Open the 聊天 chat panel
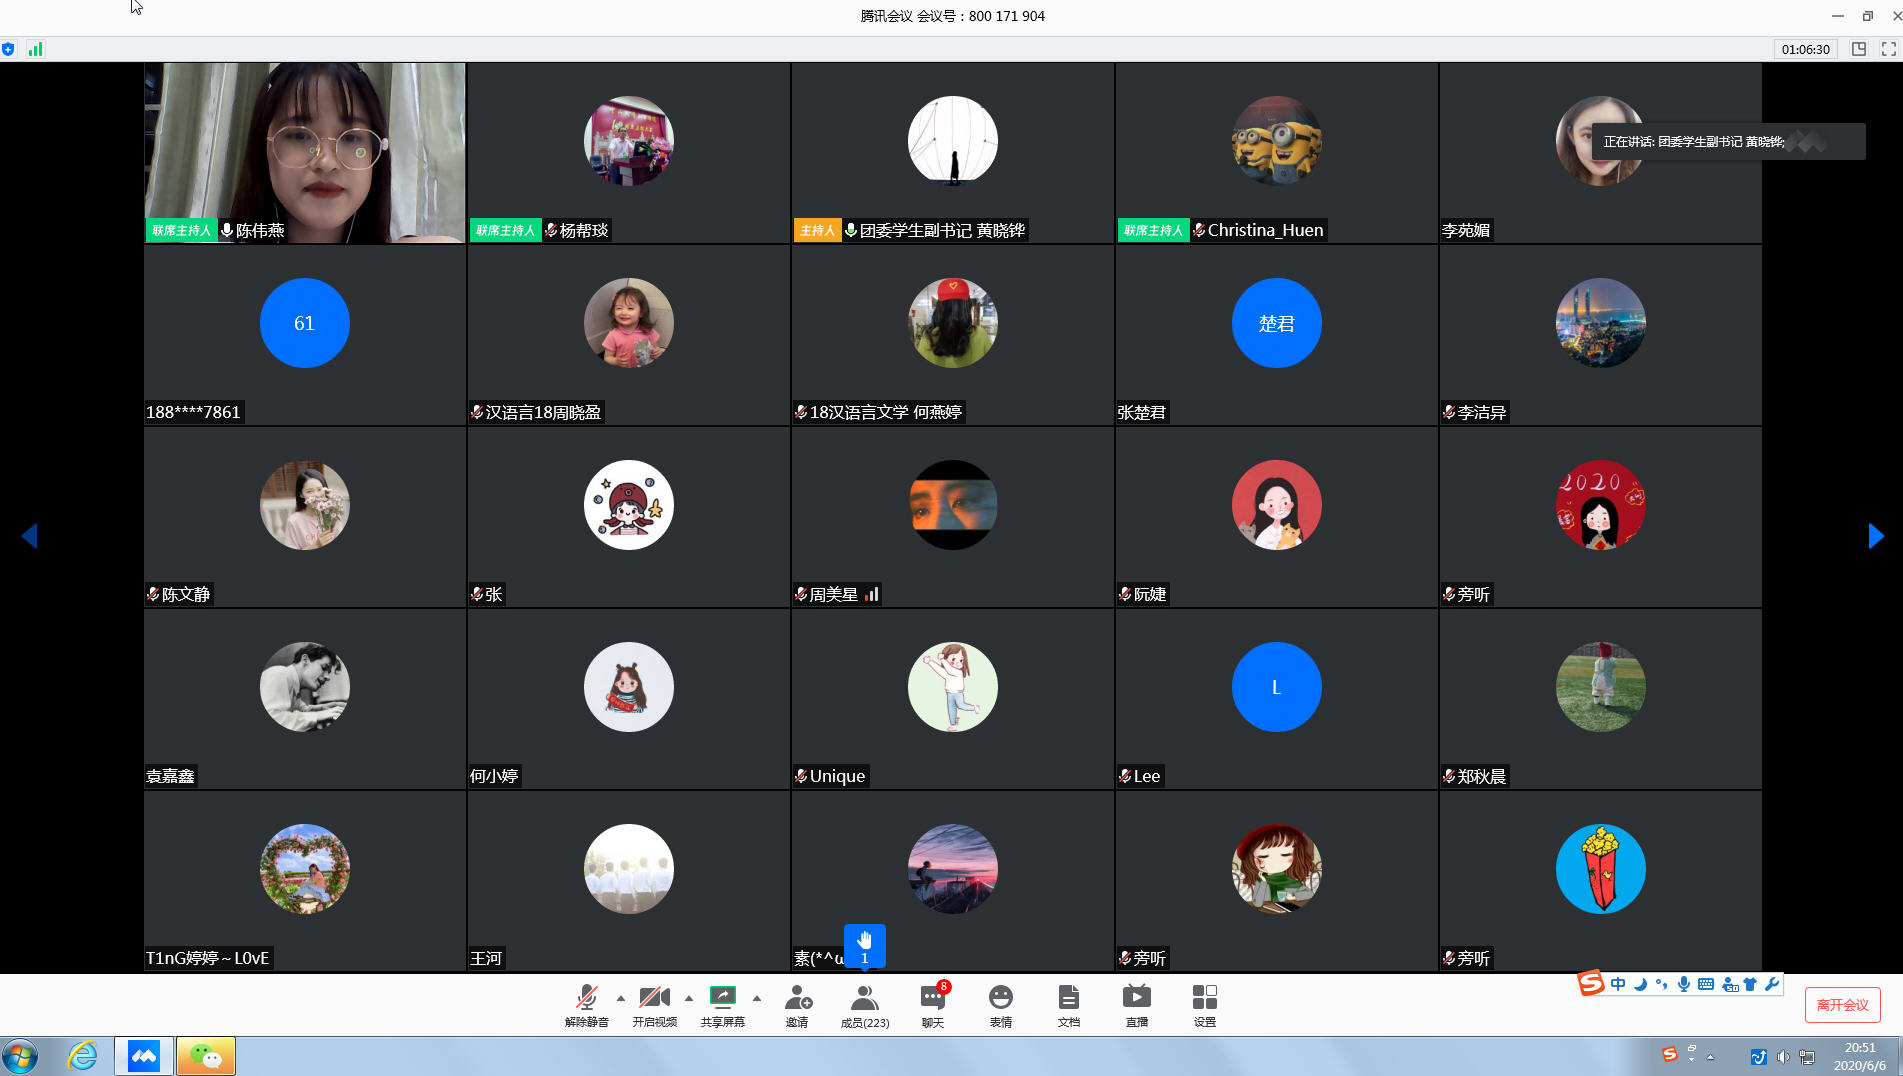 [932, 1004]
